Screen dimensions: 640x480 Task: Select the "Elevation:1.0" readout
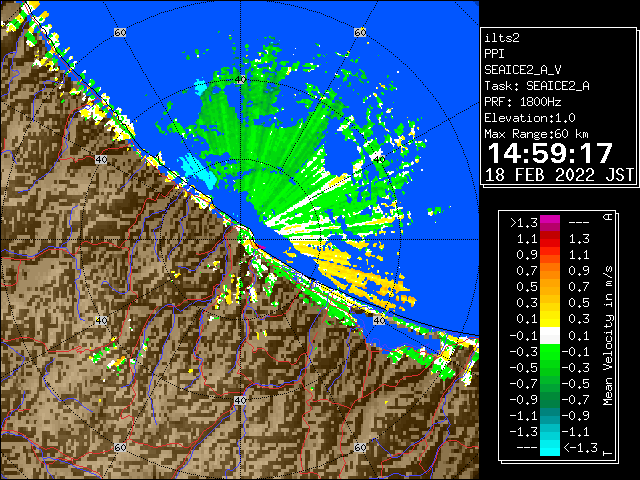coord(530,118)
